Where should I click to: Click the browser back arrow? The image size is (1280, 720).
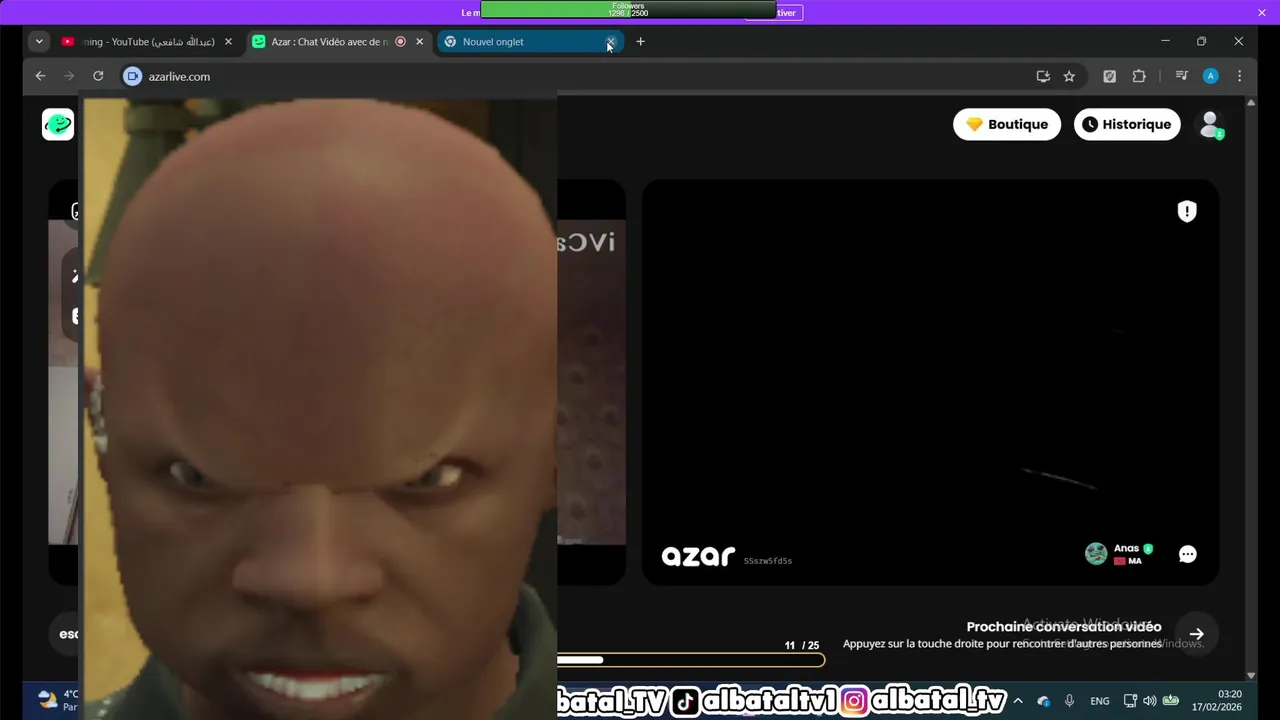point(40,76)
